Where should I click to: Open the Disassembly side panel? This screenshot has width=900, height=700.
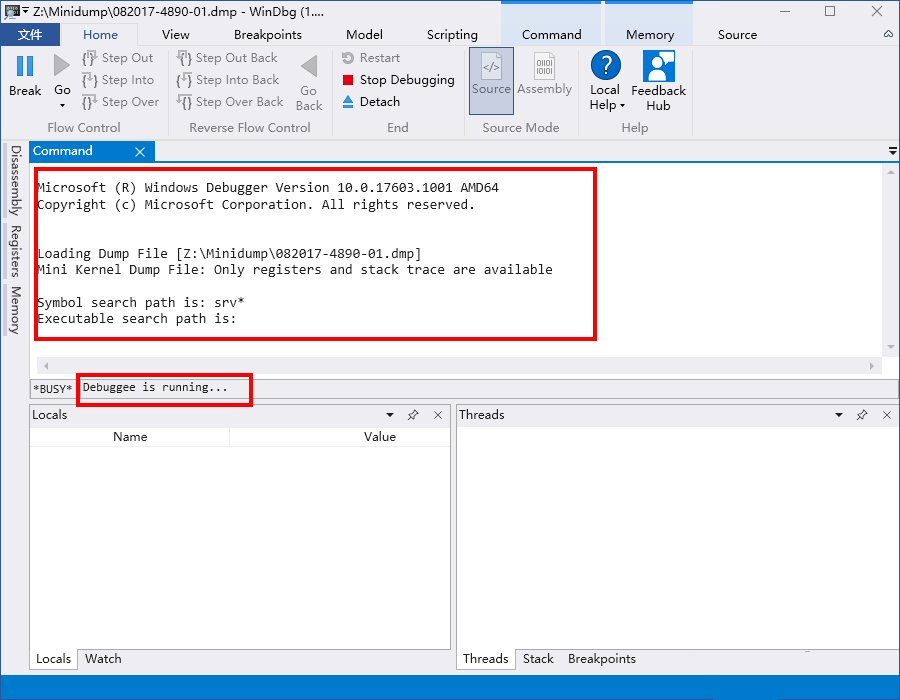pyautogui.click(x=15, y=180)
